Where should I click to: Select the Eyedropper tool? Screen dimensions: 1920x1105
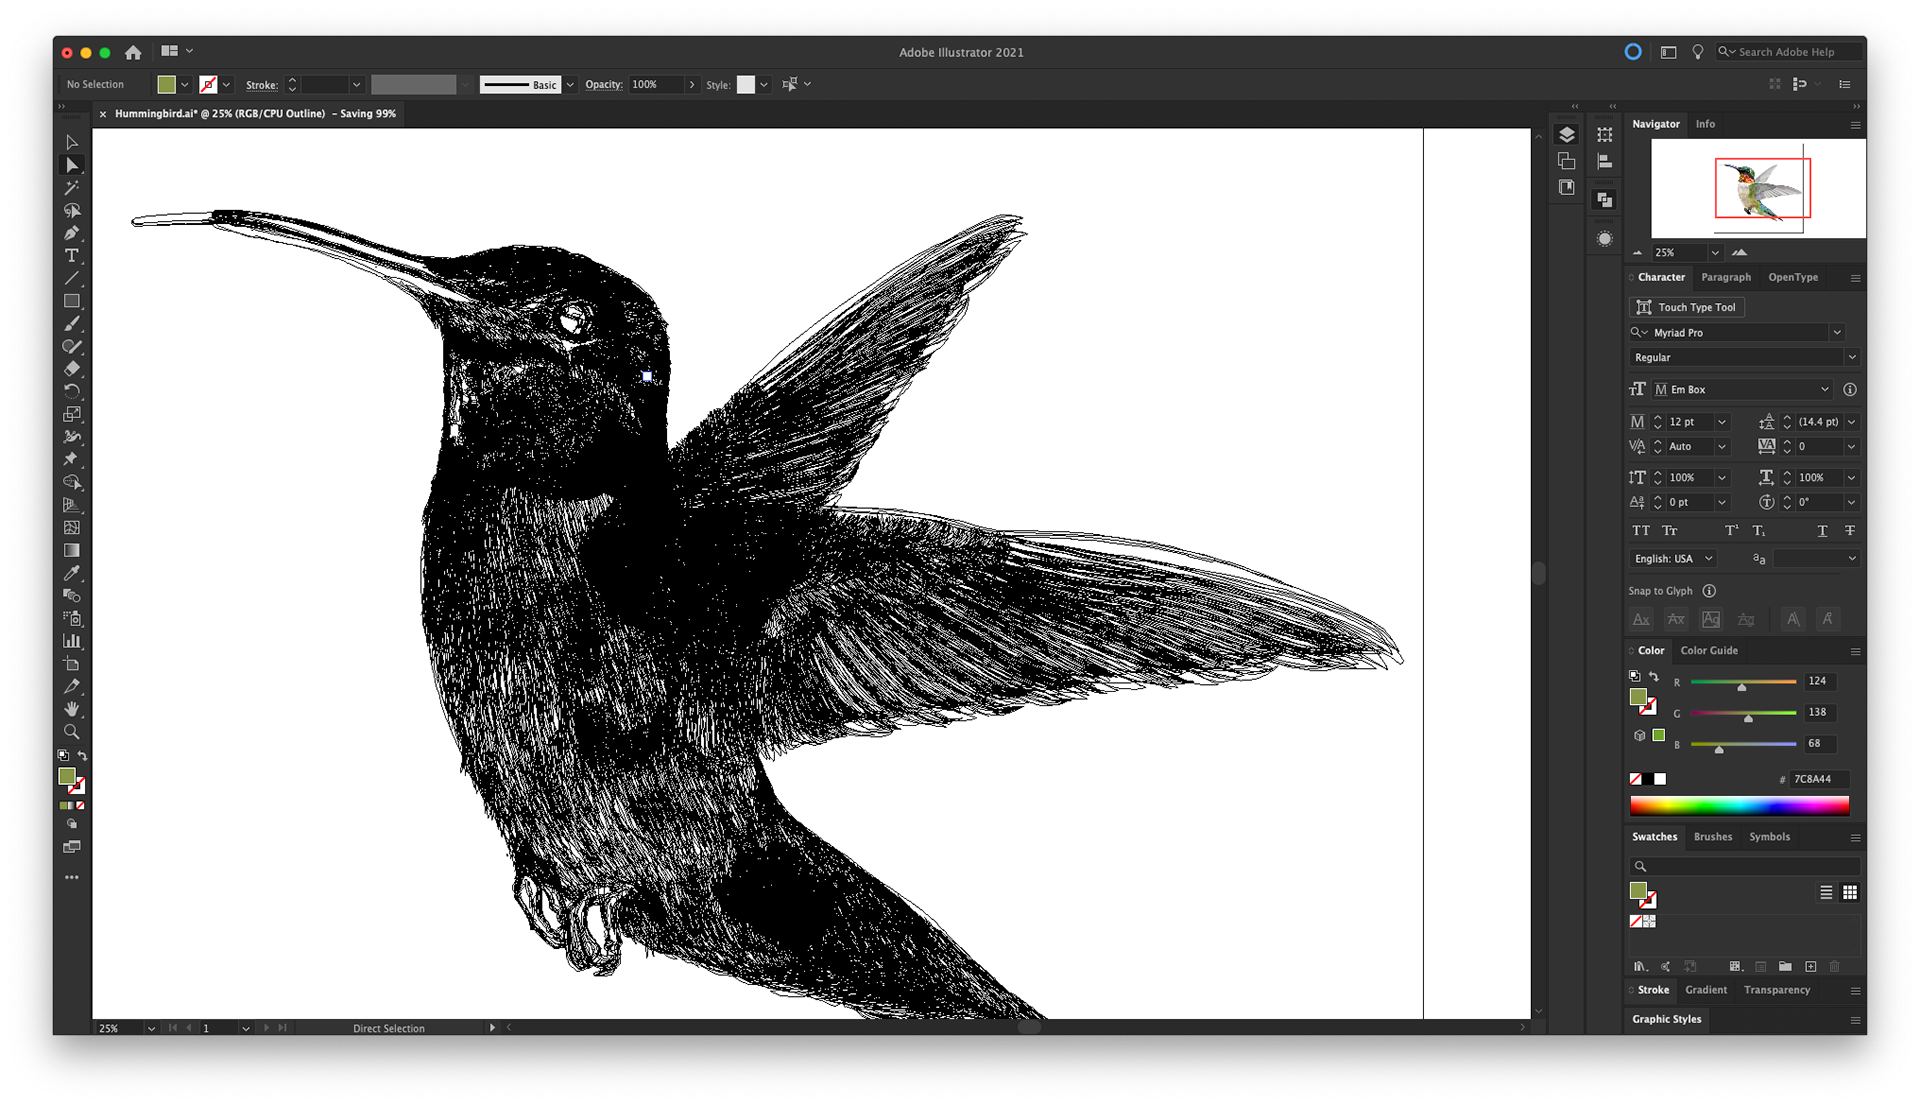71,573
